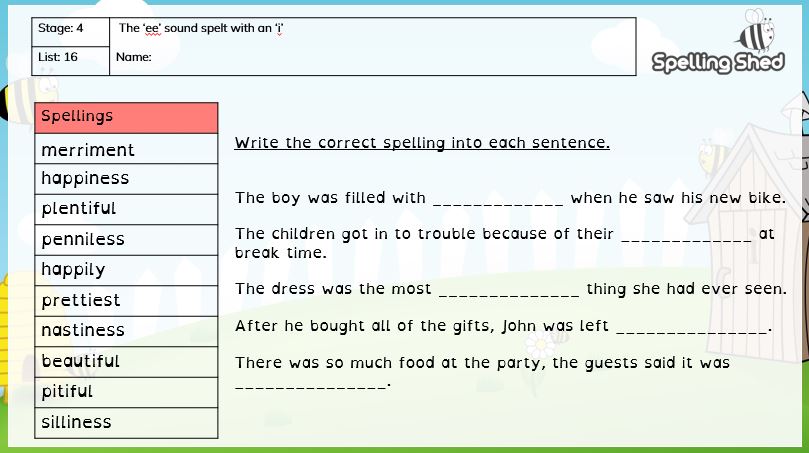Click the red Spellings header cell
The height and width of the screenshot is (453, 809).
(x=126, y=118)
